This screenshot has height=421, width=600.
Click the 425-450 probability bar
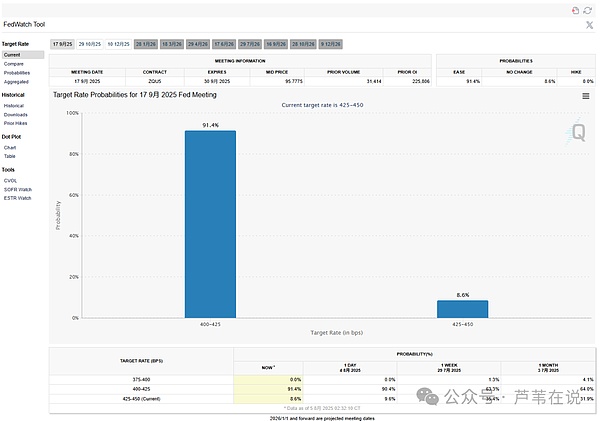[461, 308]
